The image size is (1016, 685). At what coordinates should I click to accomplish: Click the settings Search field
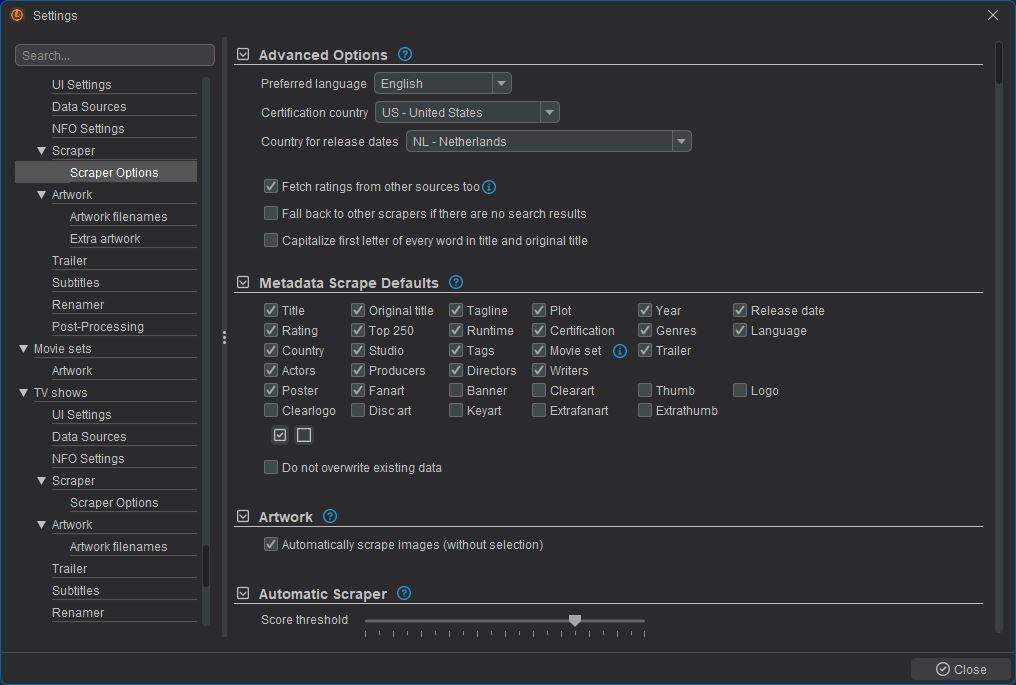pos(115,55)
